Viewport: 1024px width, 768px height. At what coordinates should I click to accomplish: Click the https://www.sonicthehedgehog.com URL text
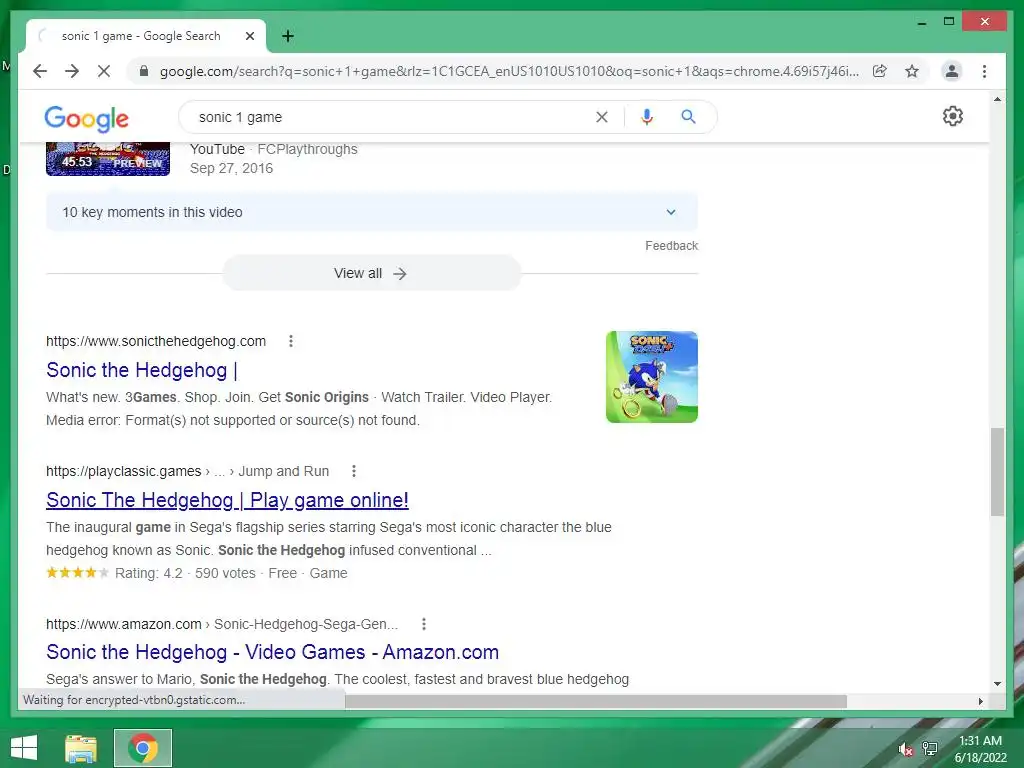156,341
